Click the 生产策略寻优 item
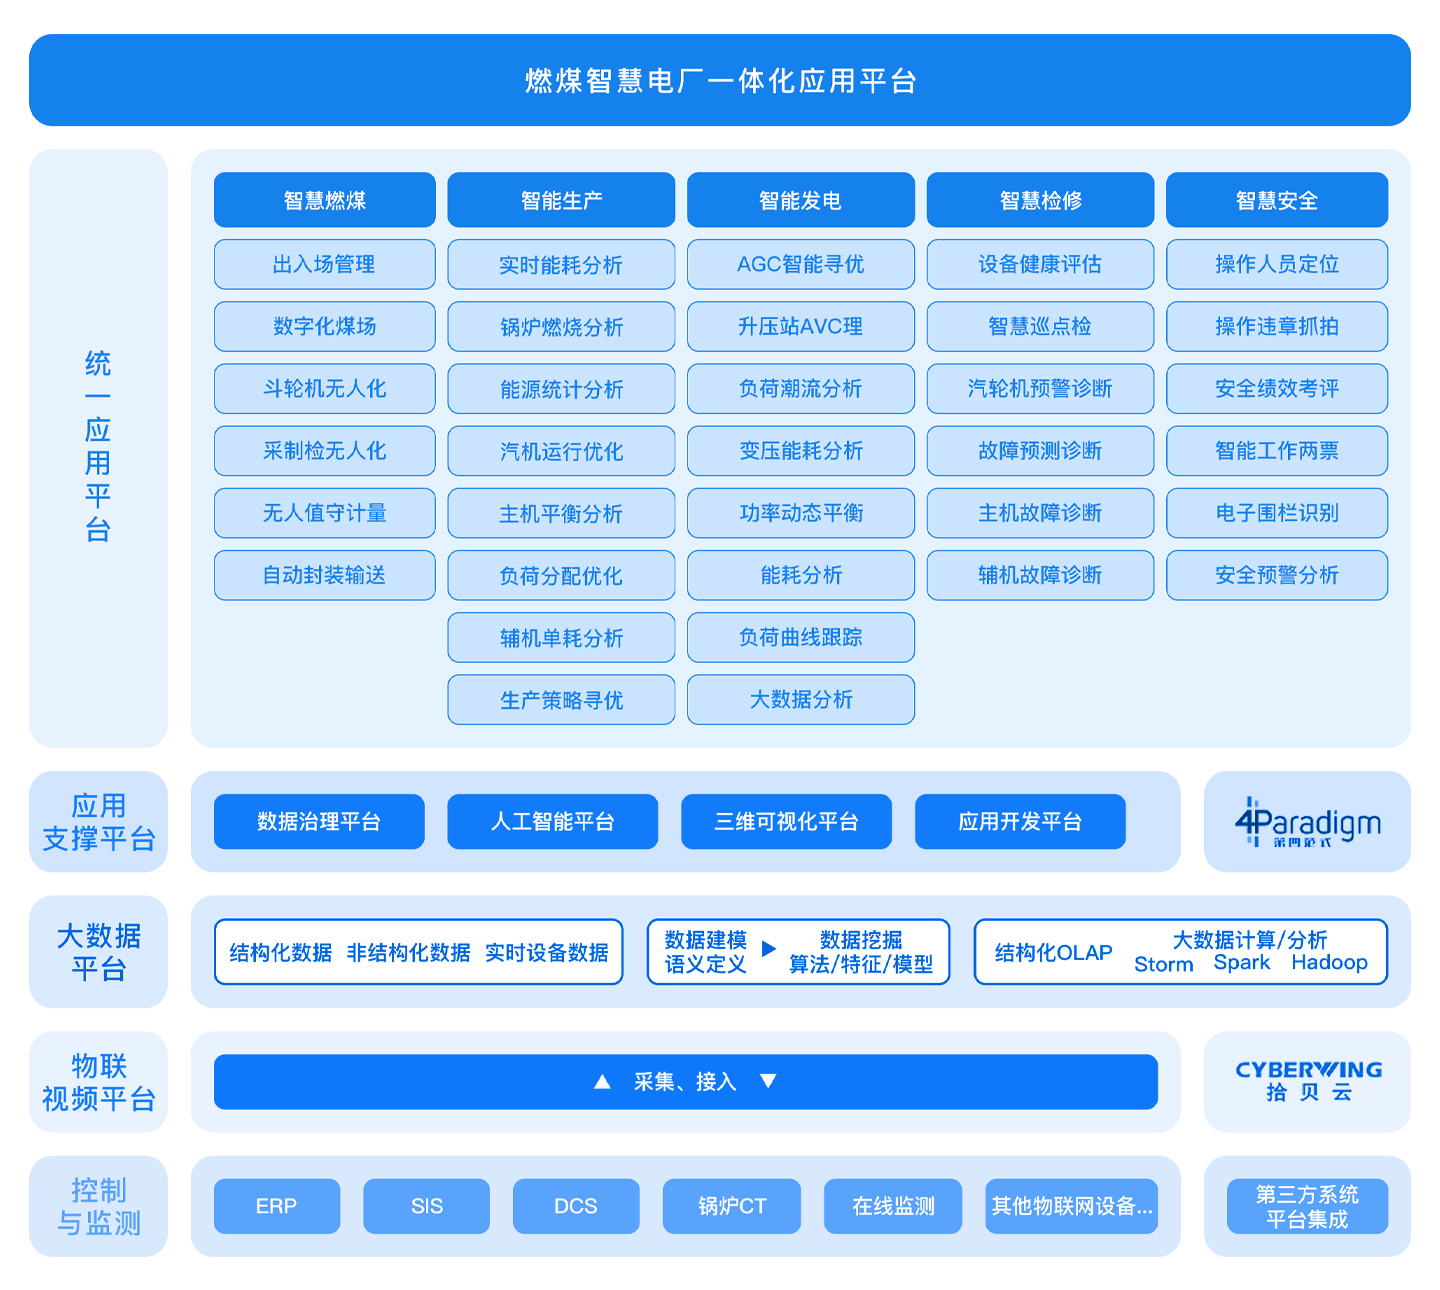The image size is (1440, 1290). coord(561,700)
